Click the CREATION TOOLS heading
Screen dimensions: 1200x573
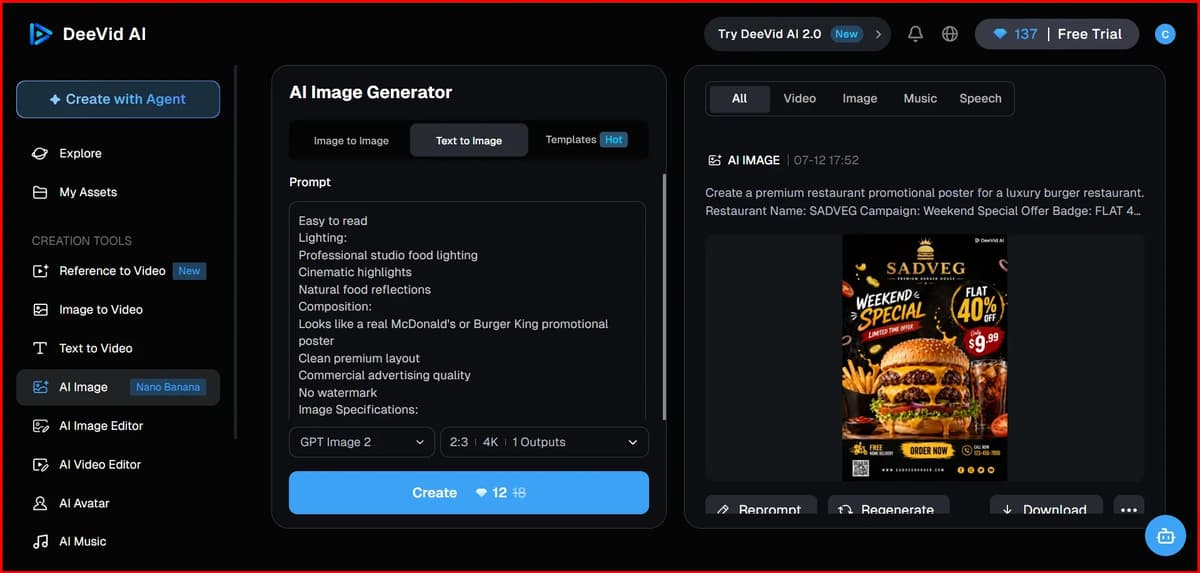coord(82,241)
